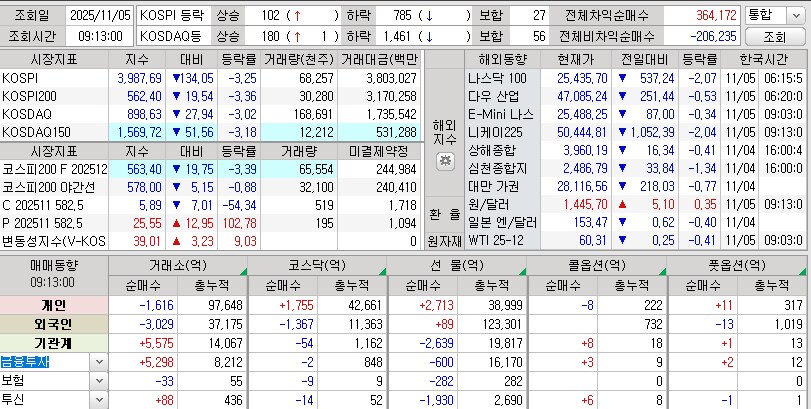Select the KOSDAQ150 row label
Image resolution: width=811 pixels, height=409 pixels.
pyautogui.click(x=36, y=132)
